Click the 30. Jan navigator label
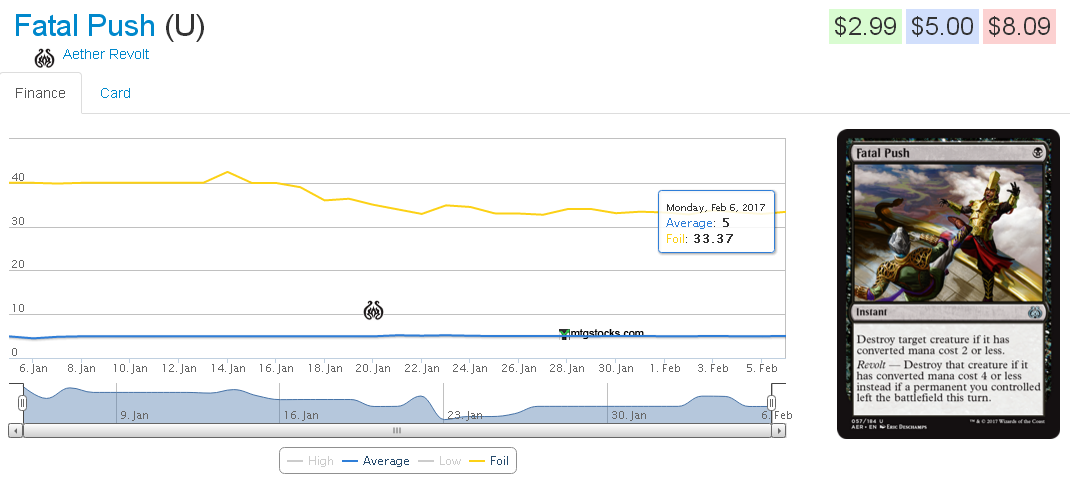The height and width of the screenshot is (487, 1070). point(628,415)
